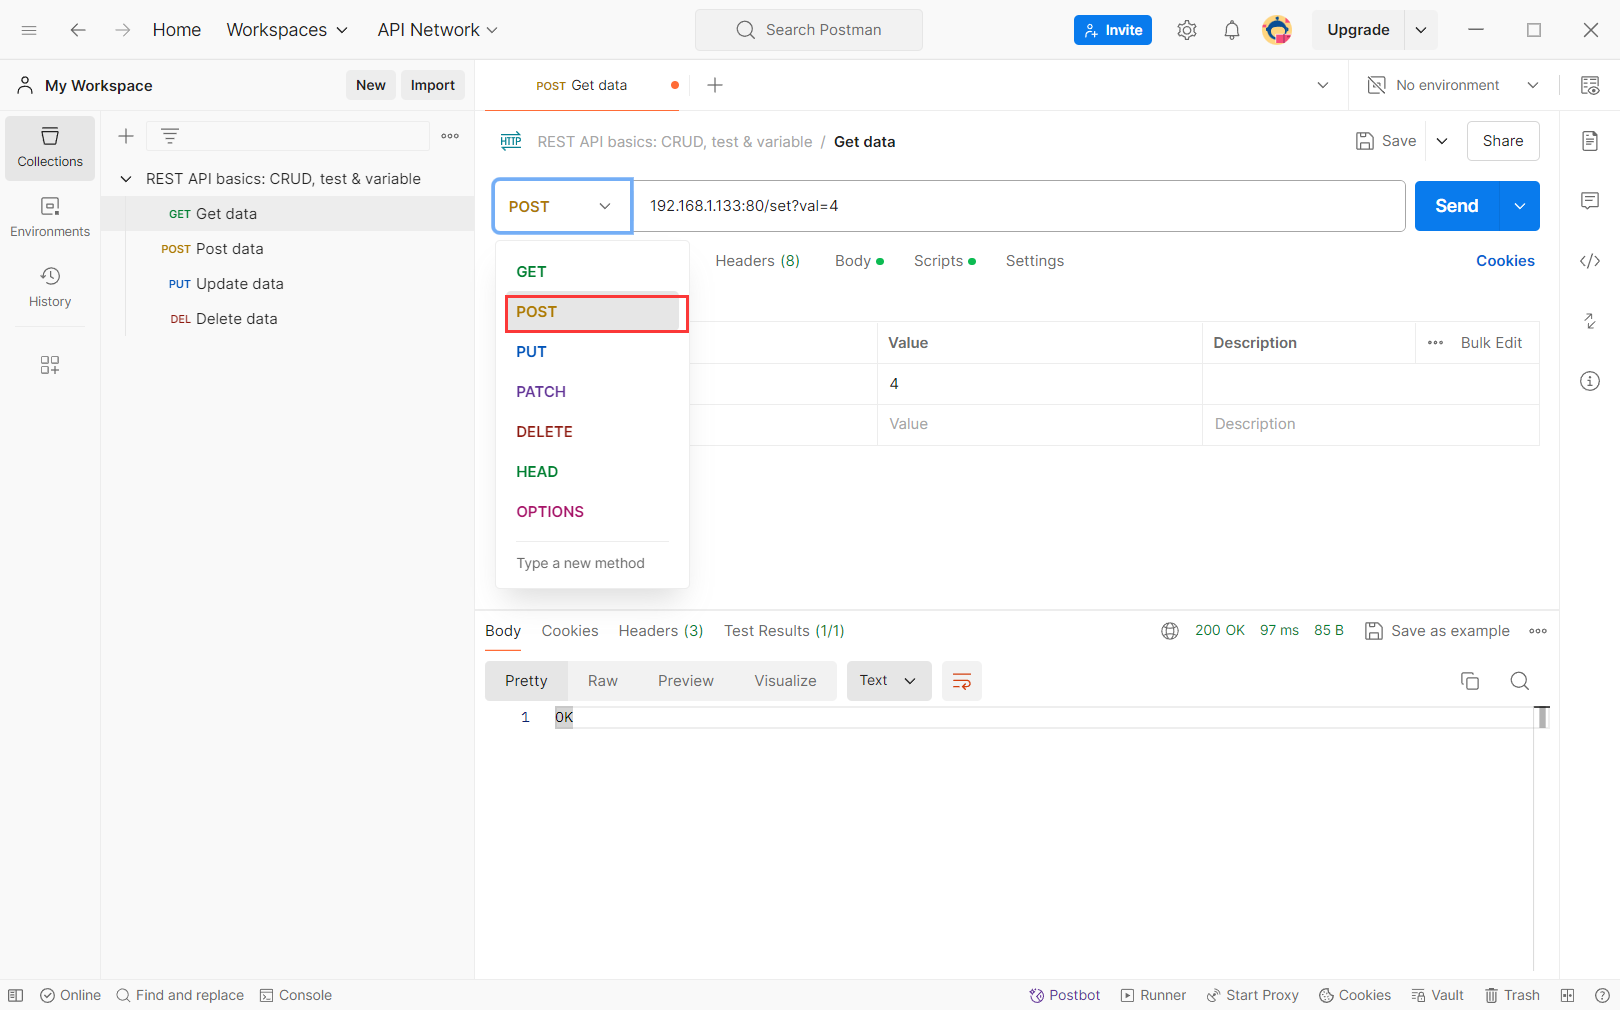Viewport: 1620px width, 1010px height.
Task: Open Collections in the sidebar
Action: (50, 148)
